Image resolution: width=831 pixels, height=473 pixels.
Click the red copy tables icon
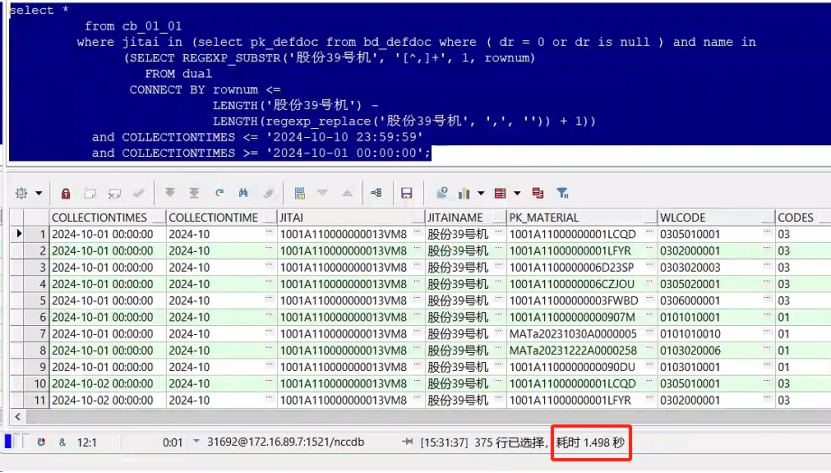click(538, 193)
